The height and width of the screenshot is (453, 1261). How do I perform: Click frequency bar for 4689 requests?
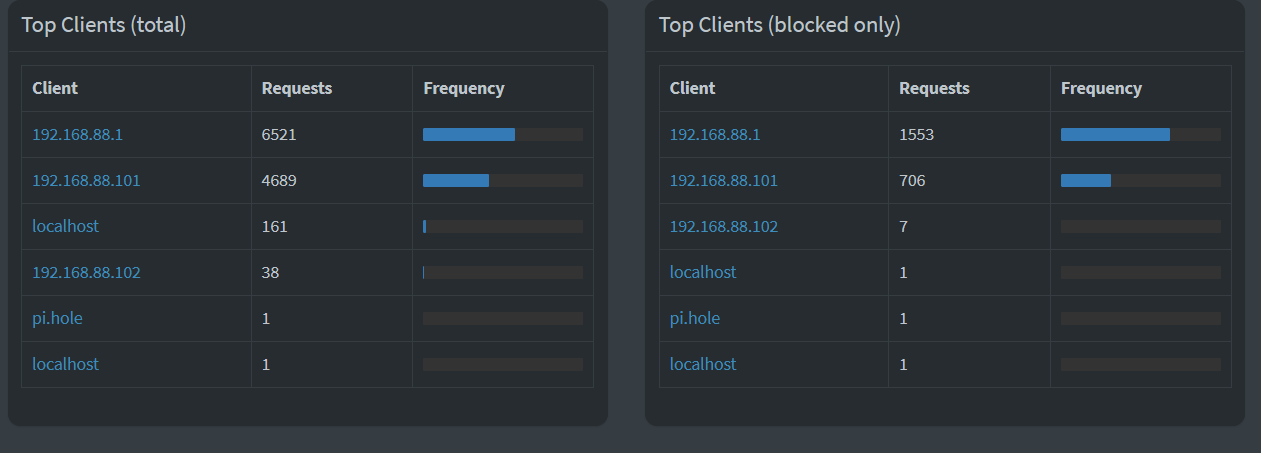click(x=503, y=180)
